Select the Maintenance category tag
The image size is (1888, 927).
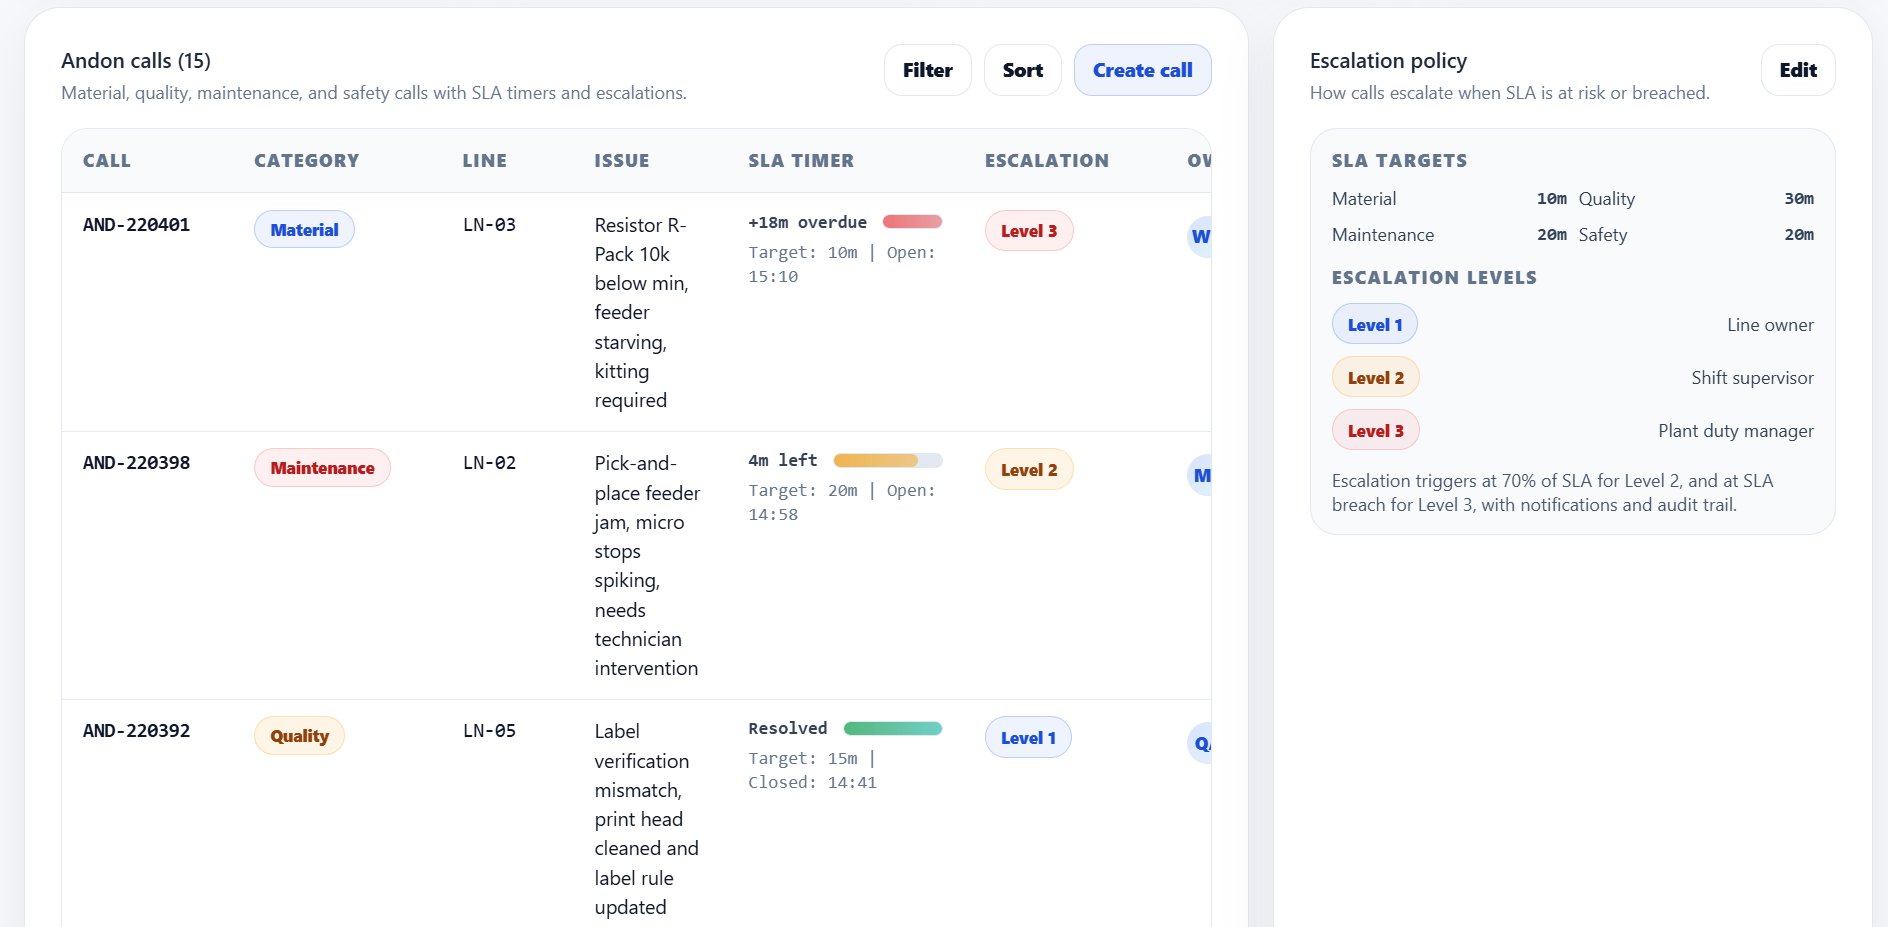[322, 468]
